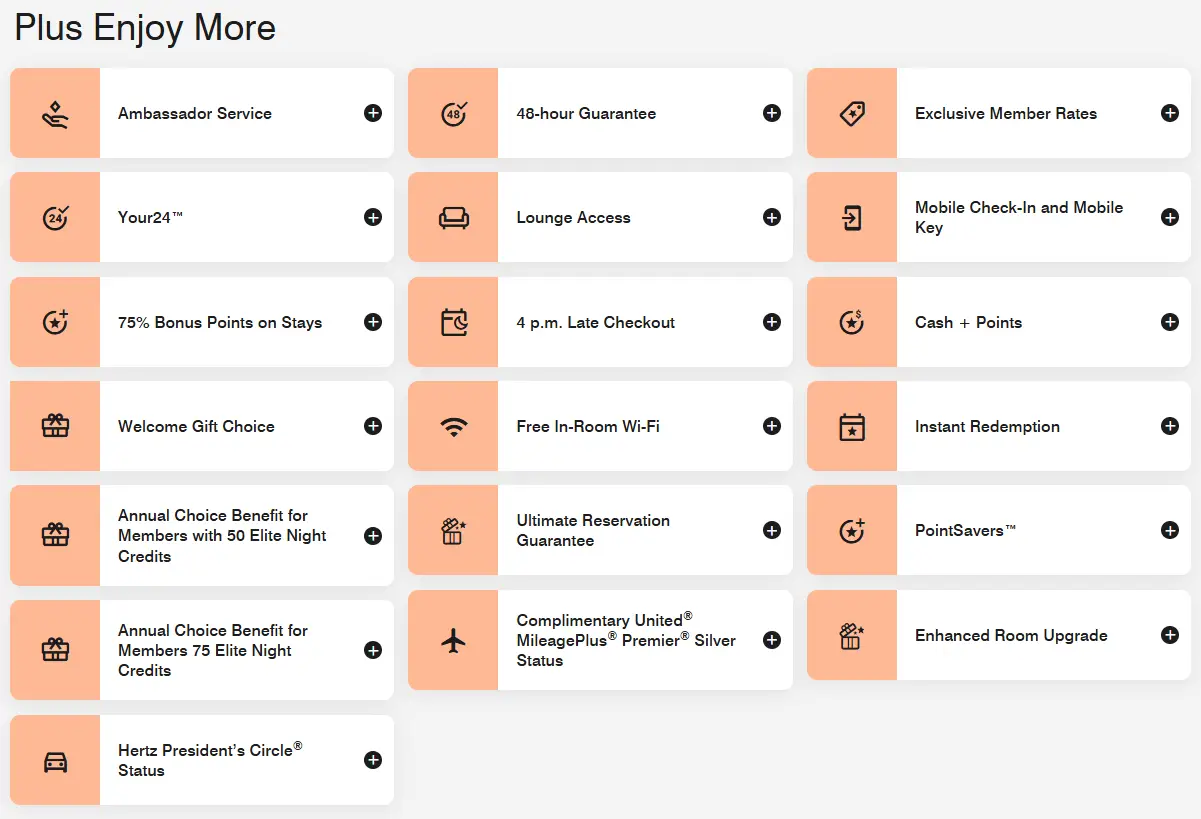Expand the Cash + Points plus button
1201x819 pixels.
pyautogui.click(x=1169, y=322)
